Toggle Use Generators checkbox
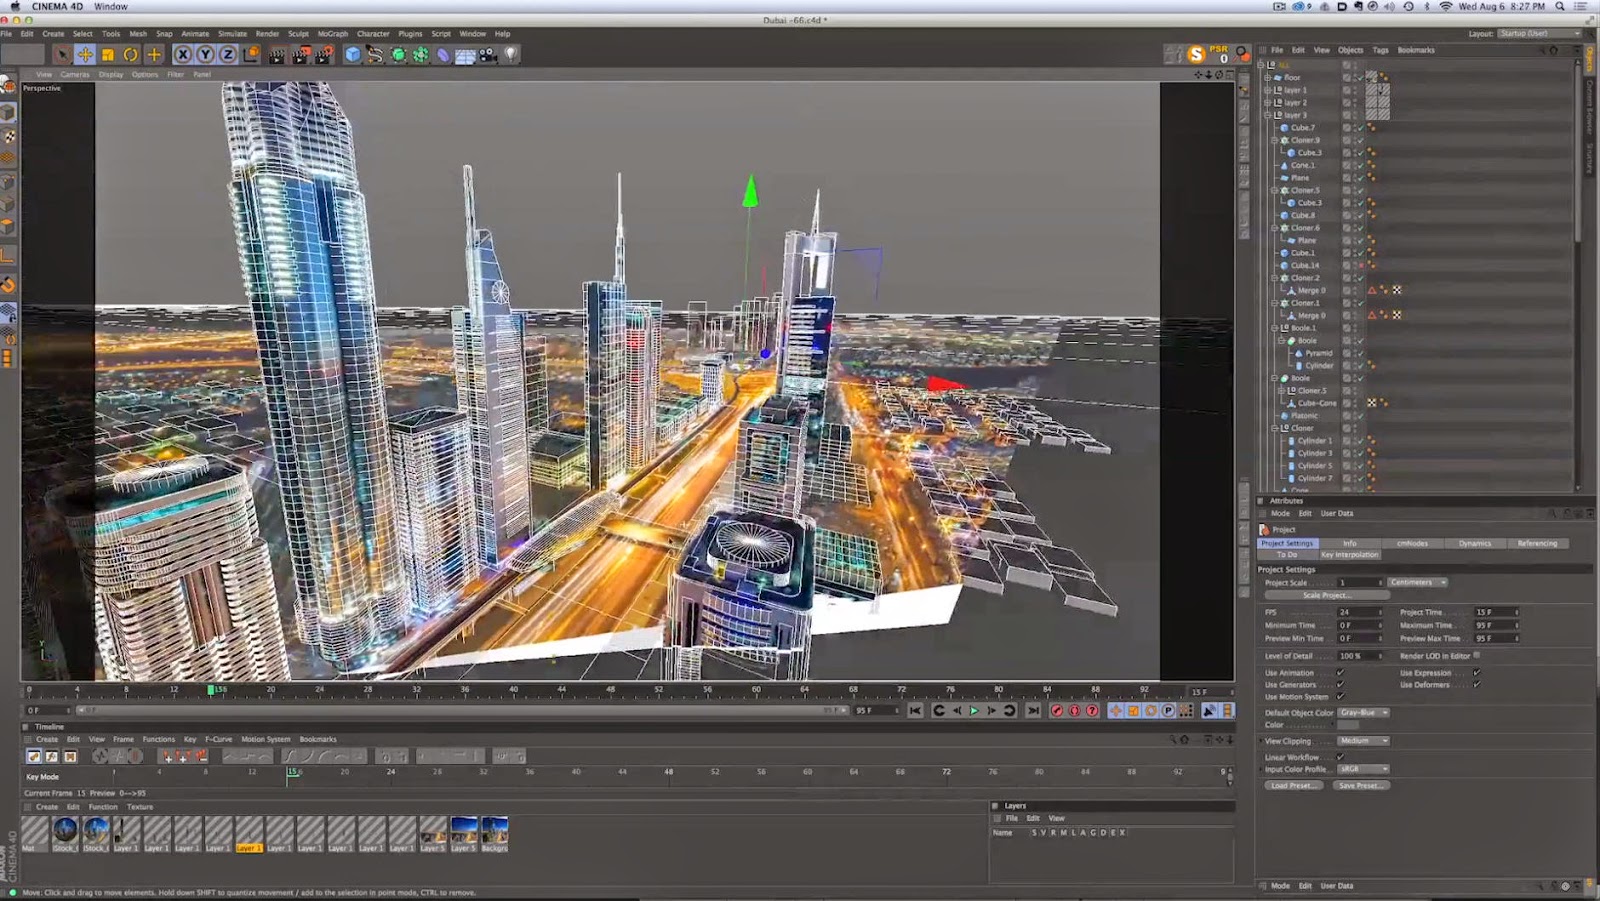Screen dimensions: 1600x901 1340,685
